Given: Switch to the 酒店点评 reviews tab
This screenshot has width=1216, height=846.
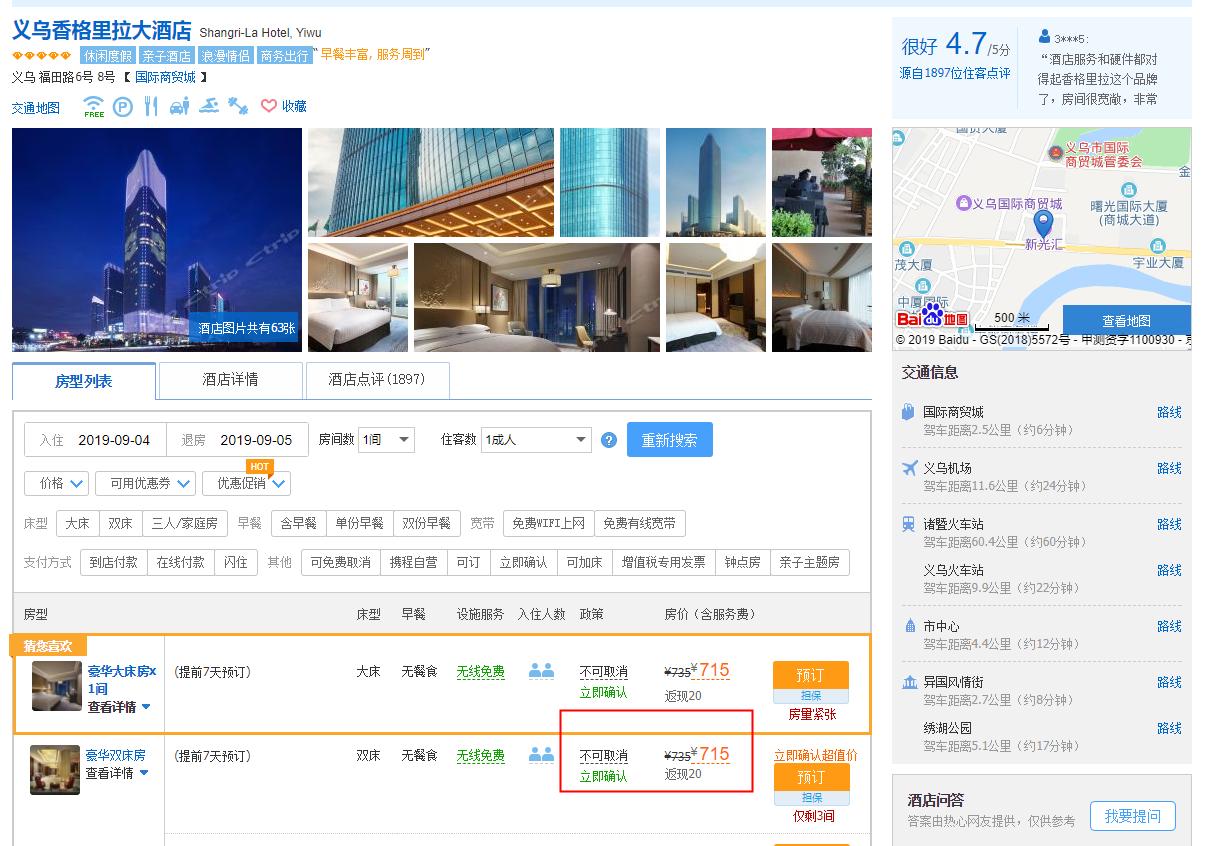Looking at the screenshot, I should (x=377, y=381).
